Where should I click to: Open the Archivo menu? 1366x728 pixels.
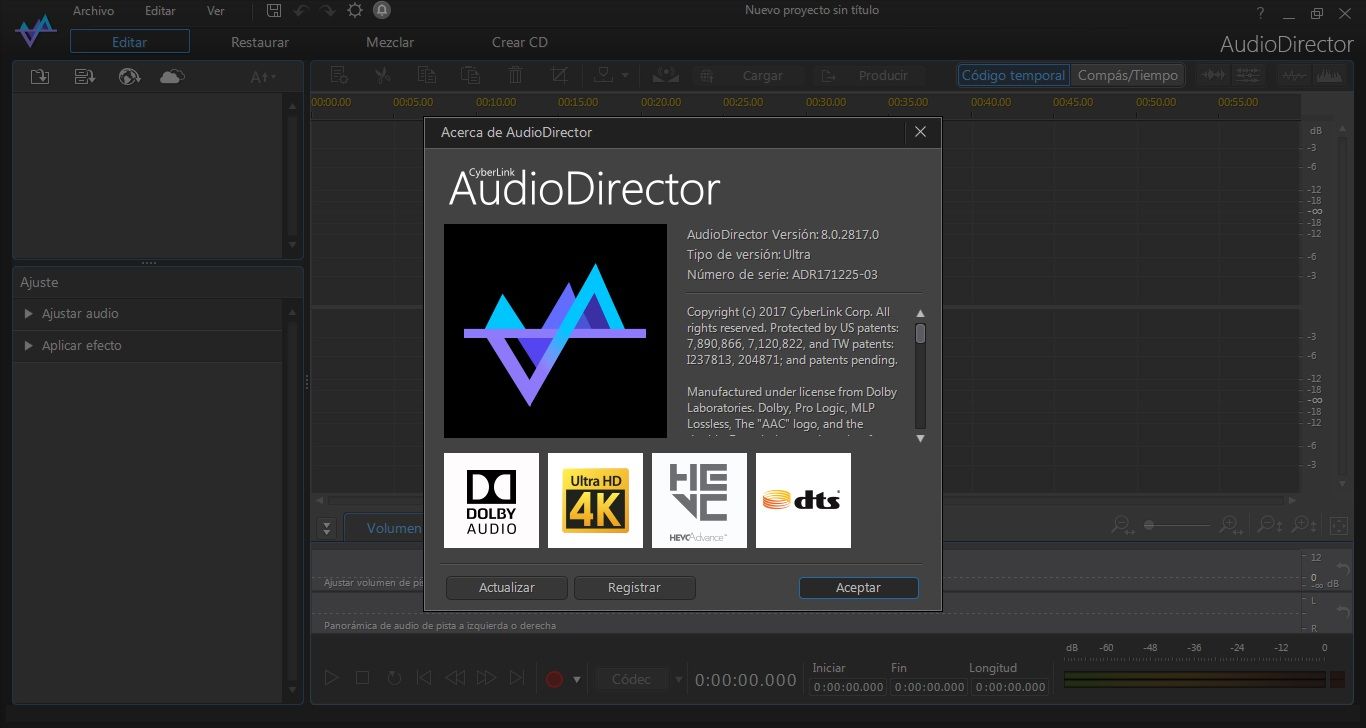pos(93,11)
